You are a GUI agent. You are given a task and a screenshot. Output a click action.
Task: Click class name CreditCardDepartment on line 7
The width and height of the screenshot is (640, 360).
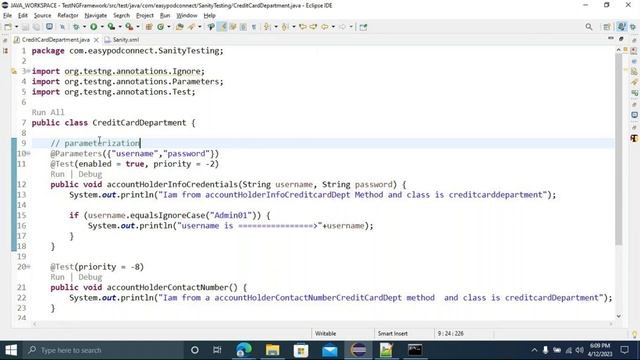139,122
